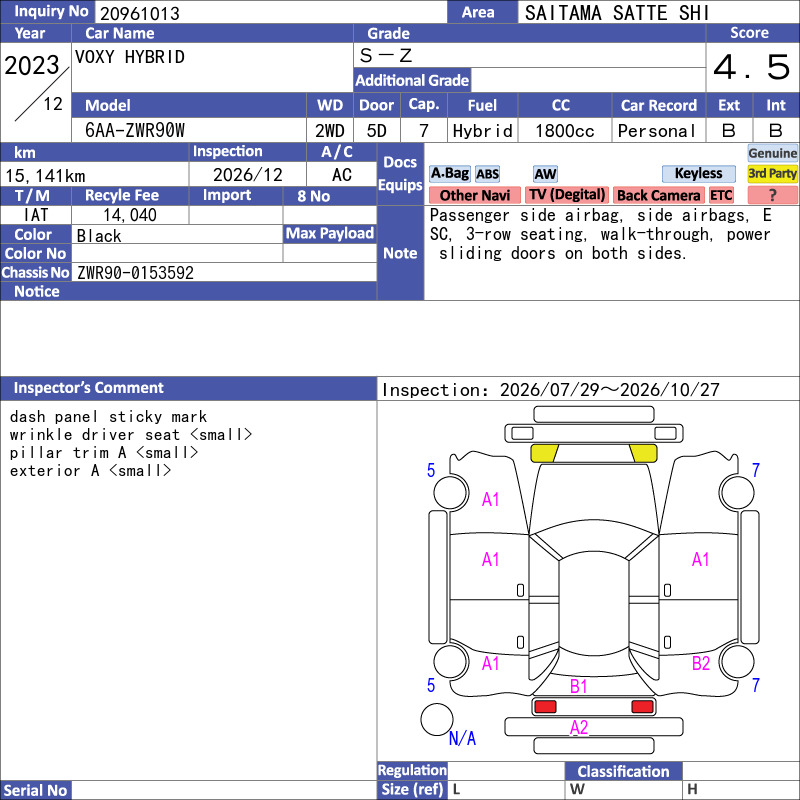Click the Keyless equipment badge
The image size is (800, 800).
pos(698,174)
